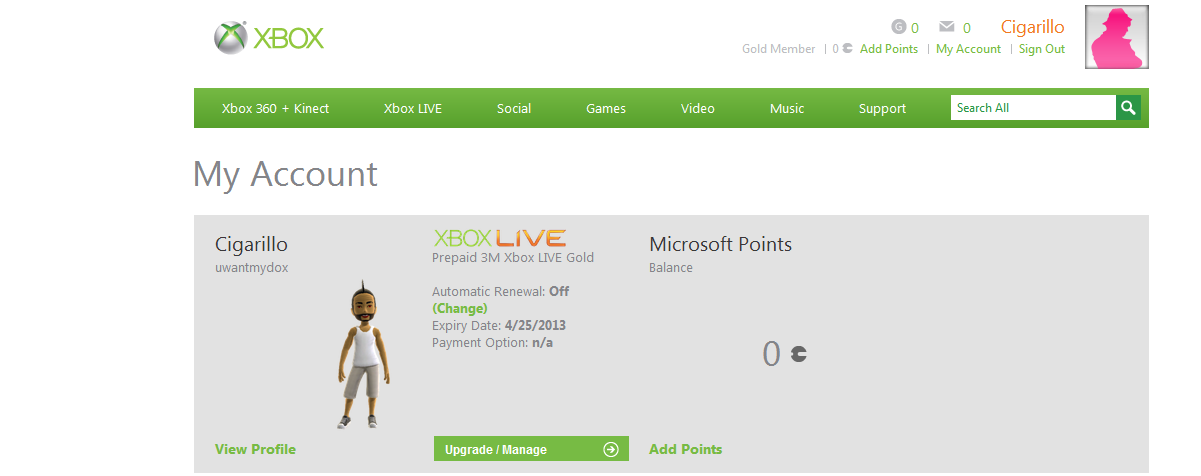This screenshot has width=1201, height=476.
Task: Open the Video menu
Action: pyautogui.click(x=698, y=108)
